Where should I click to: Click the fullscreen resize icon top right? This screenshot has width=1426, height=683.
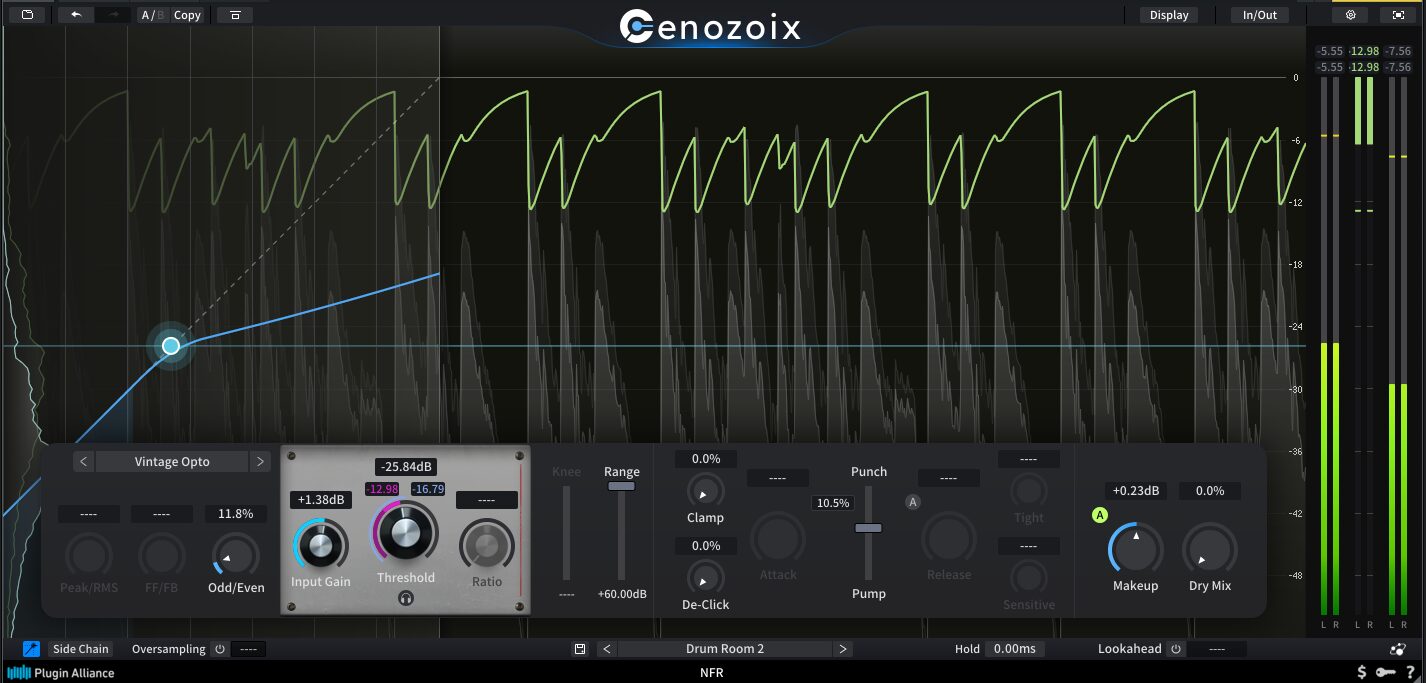tap(1397, 15)
